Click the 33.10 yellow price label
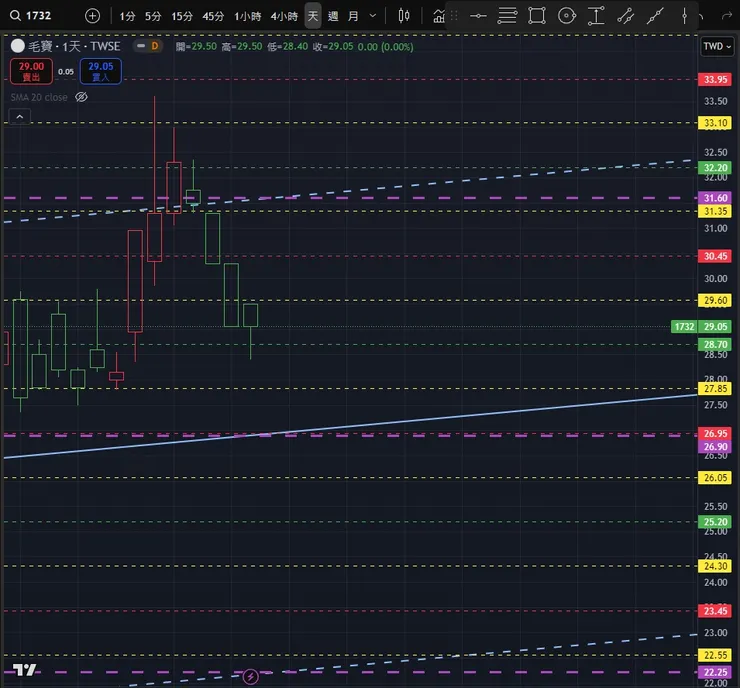740x688 pixels. pyautogui.click(x=715, y=123)
